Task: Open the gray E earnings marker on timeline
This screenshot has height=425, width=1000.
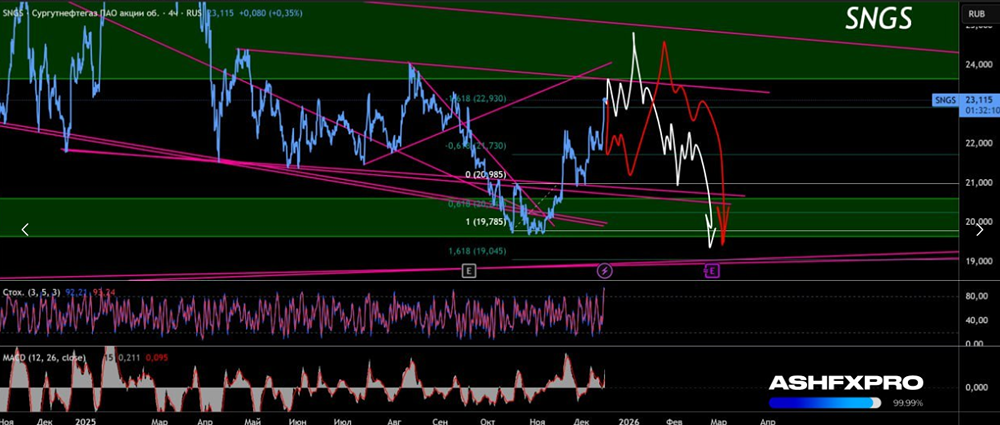Action: click(x=469, y=271)
